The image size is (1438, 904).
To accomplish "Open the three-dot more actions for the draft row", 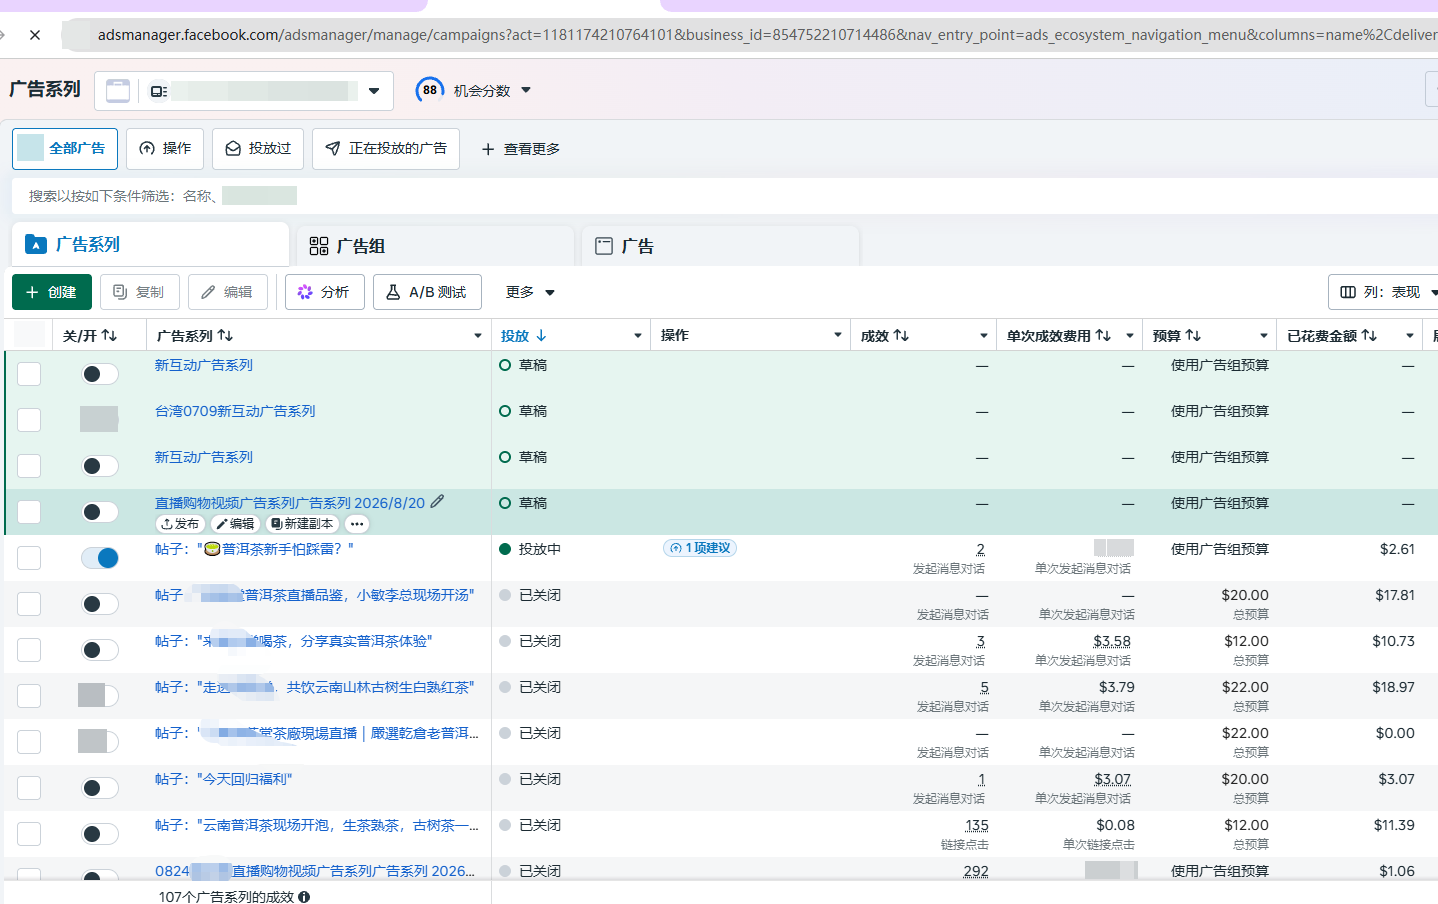I will (x=357, y=523).
